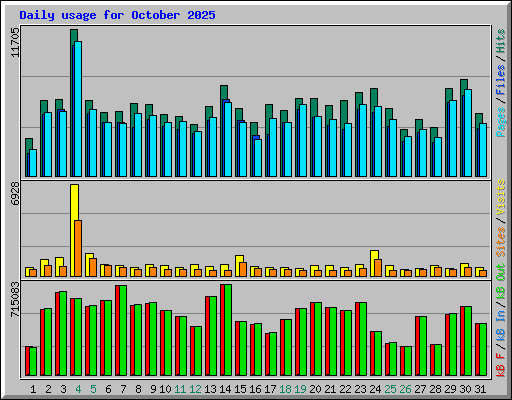Select day 13 on the x-axis
This screenshot has height=400, width=512.
(x=210, y=389)
